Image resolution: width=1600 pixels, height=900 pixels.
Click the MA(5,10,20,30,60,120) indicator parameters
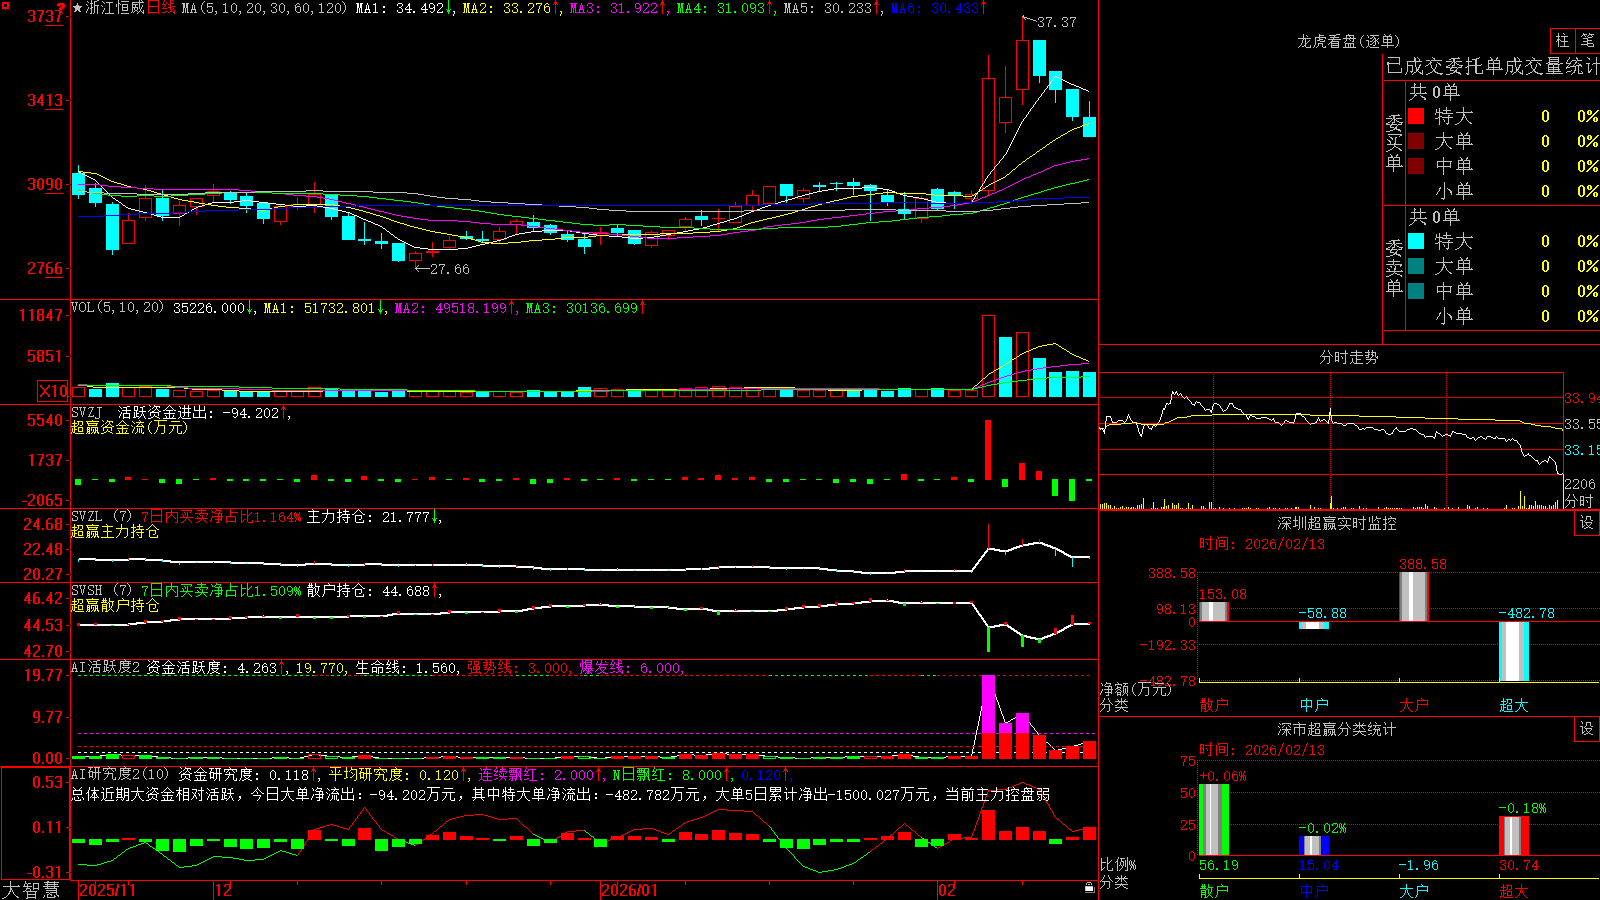click(263, 8)
